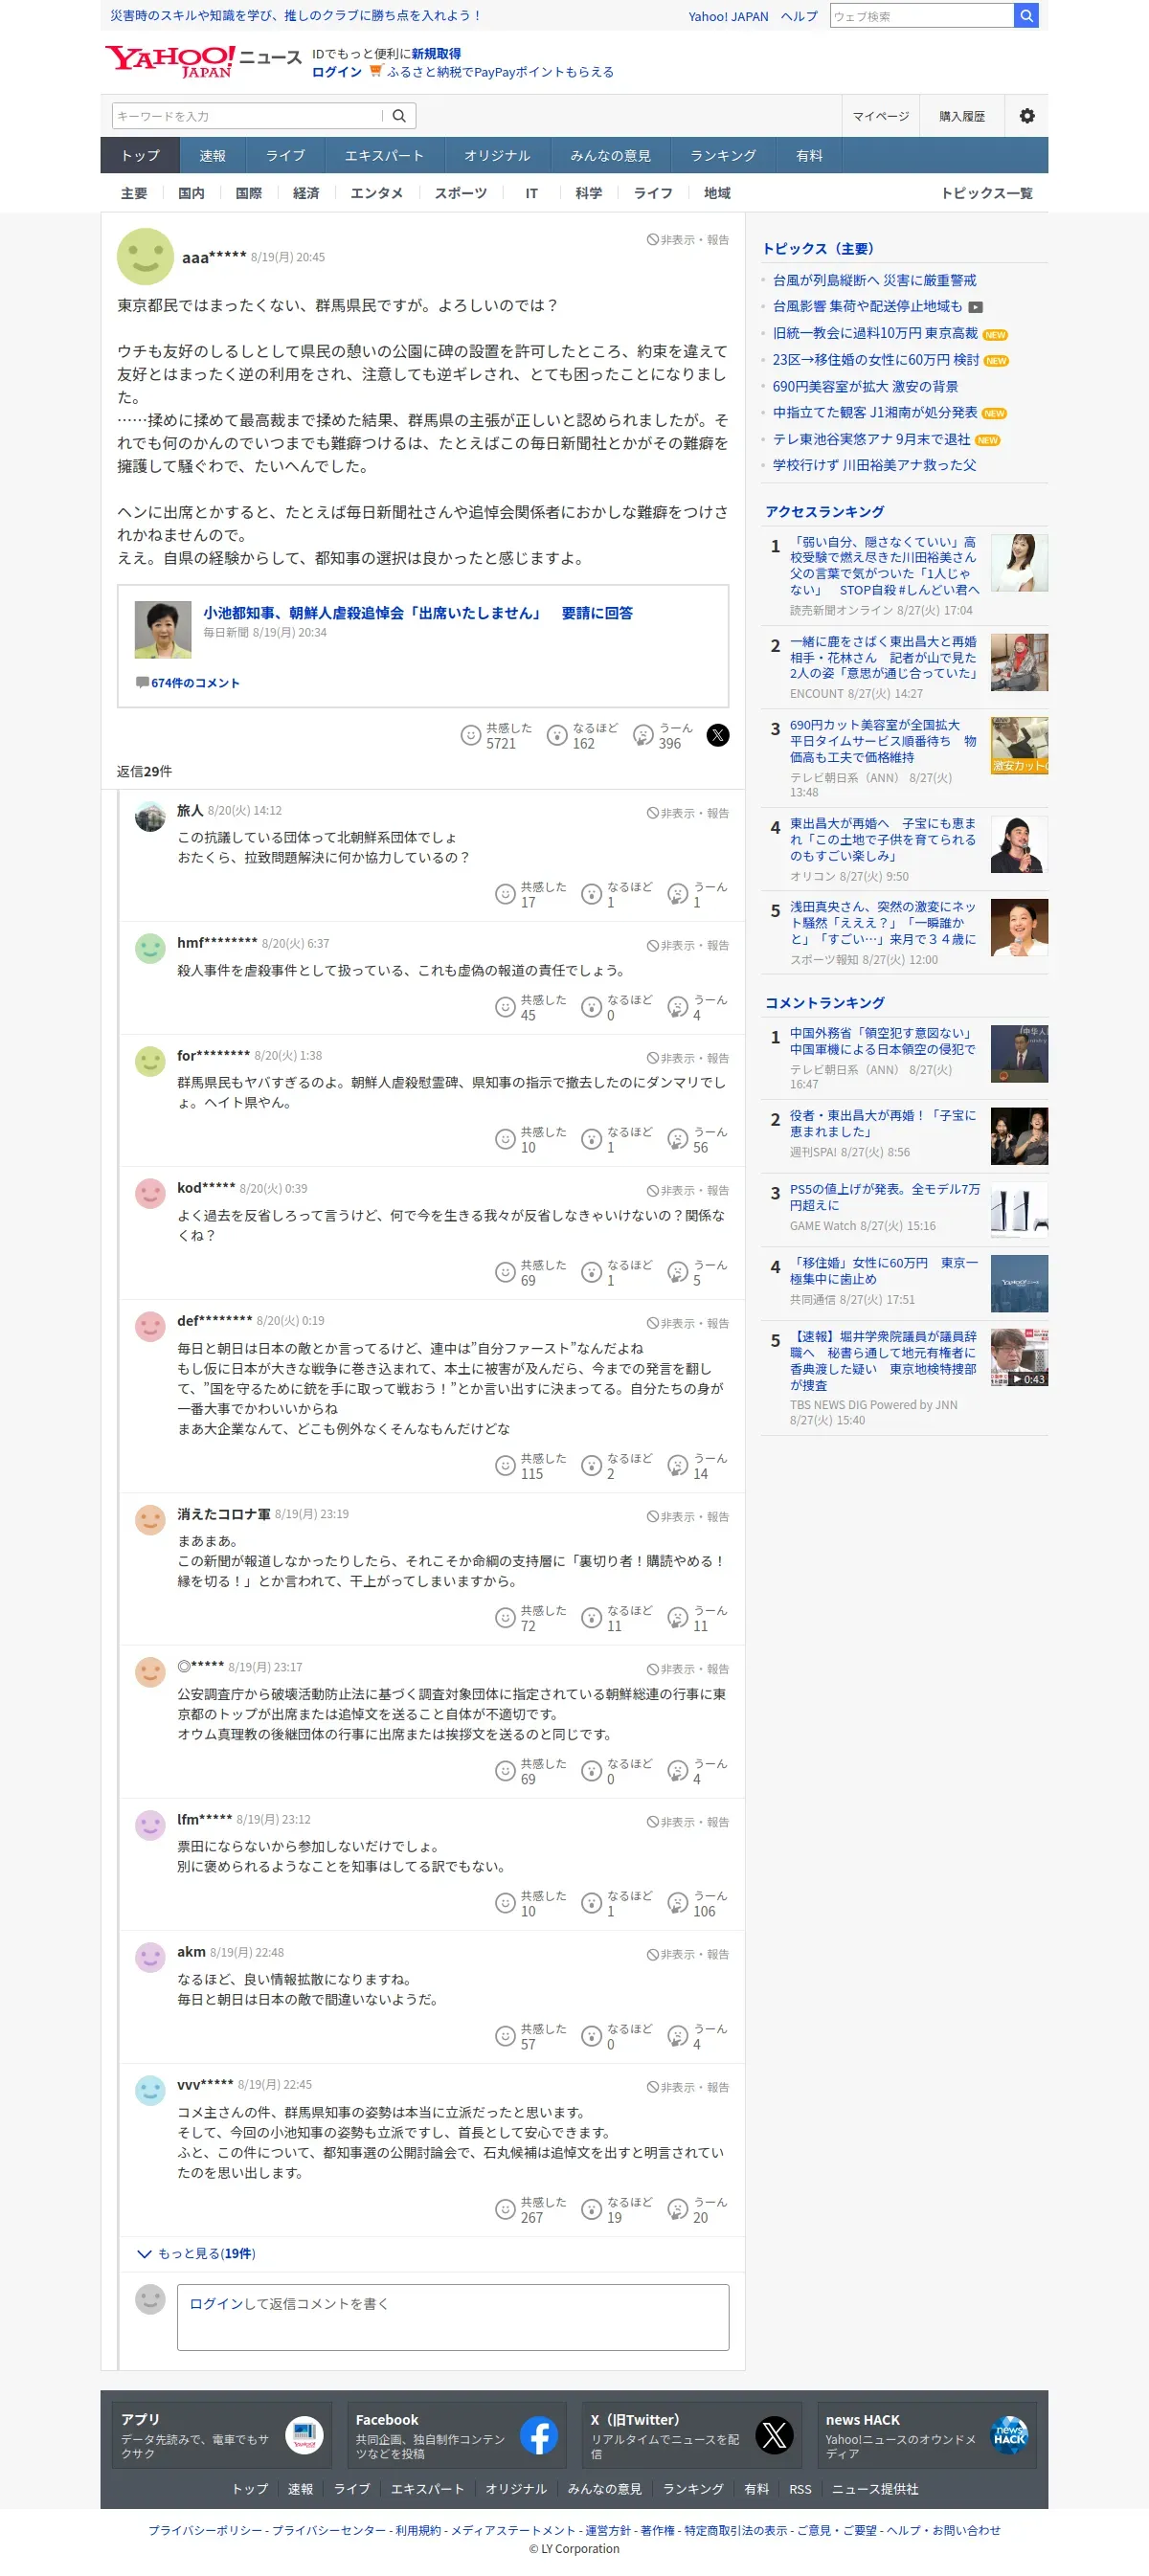Click なるほど icon on kod***** reply

(591, 1272)
